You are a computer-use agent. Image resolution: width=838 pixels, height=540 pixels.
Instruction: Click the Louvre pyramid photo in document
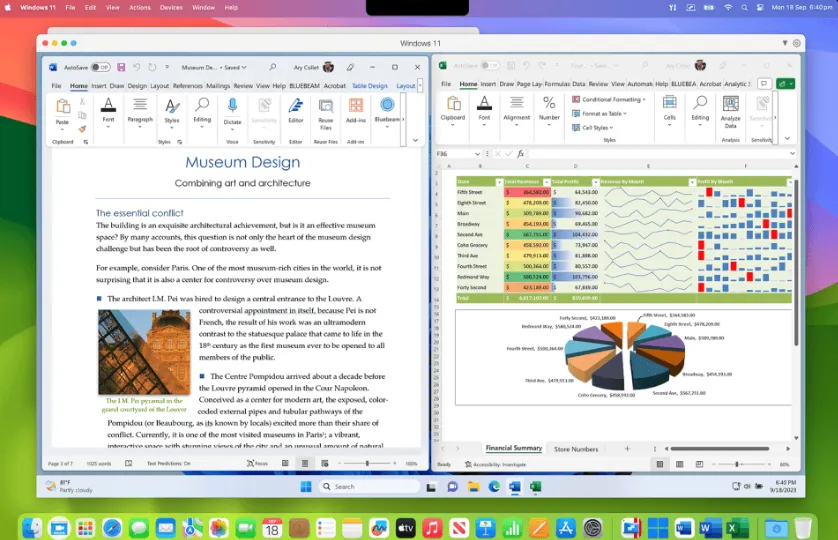coord(144,352)
